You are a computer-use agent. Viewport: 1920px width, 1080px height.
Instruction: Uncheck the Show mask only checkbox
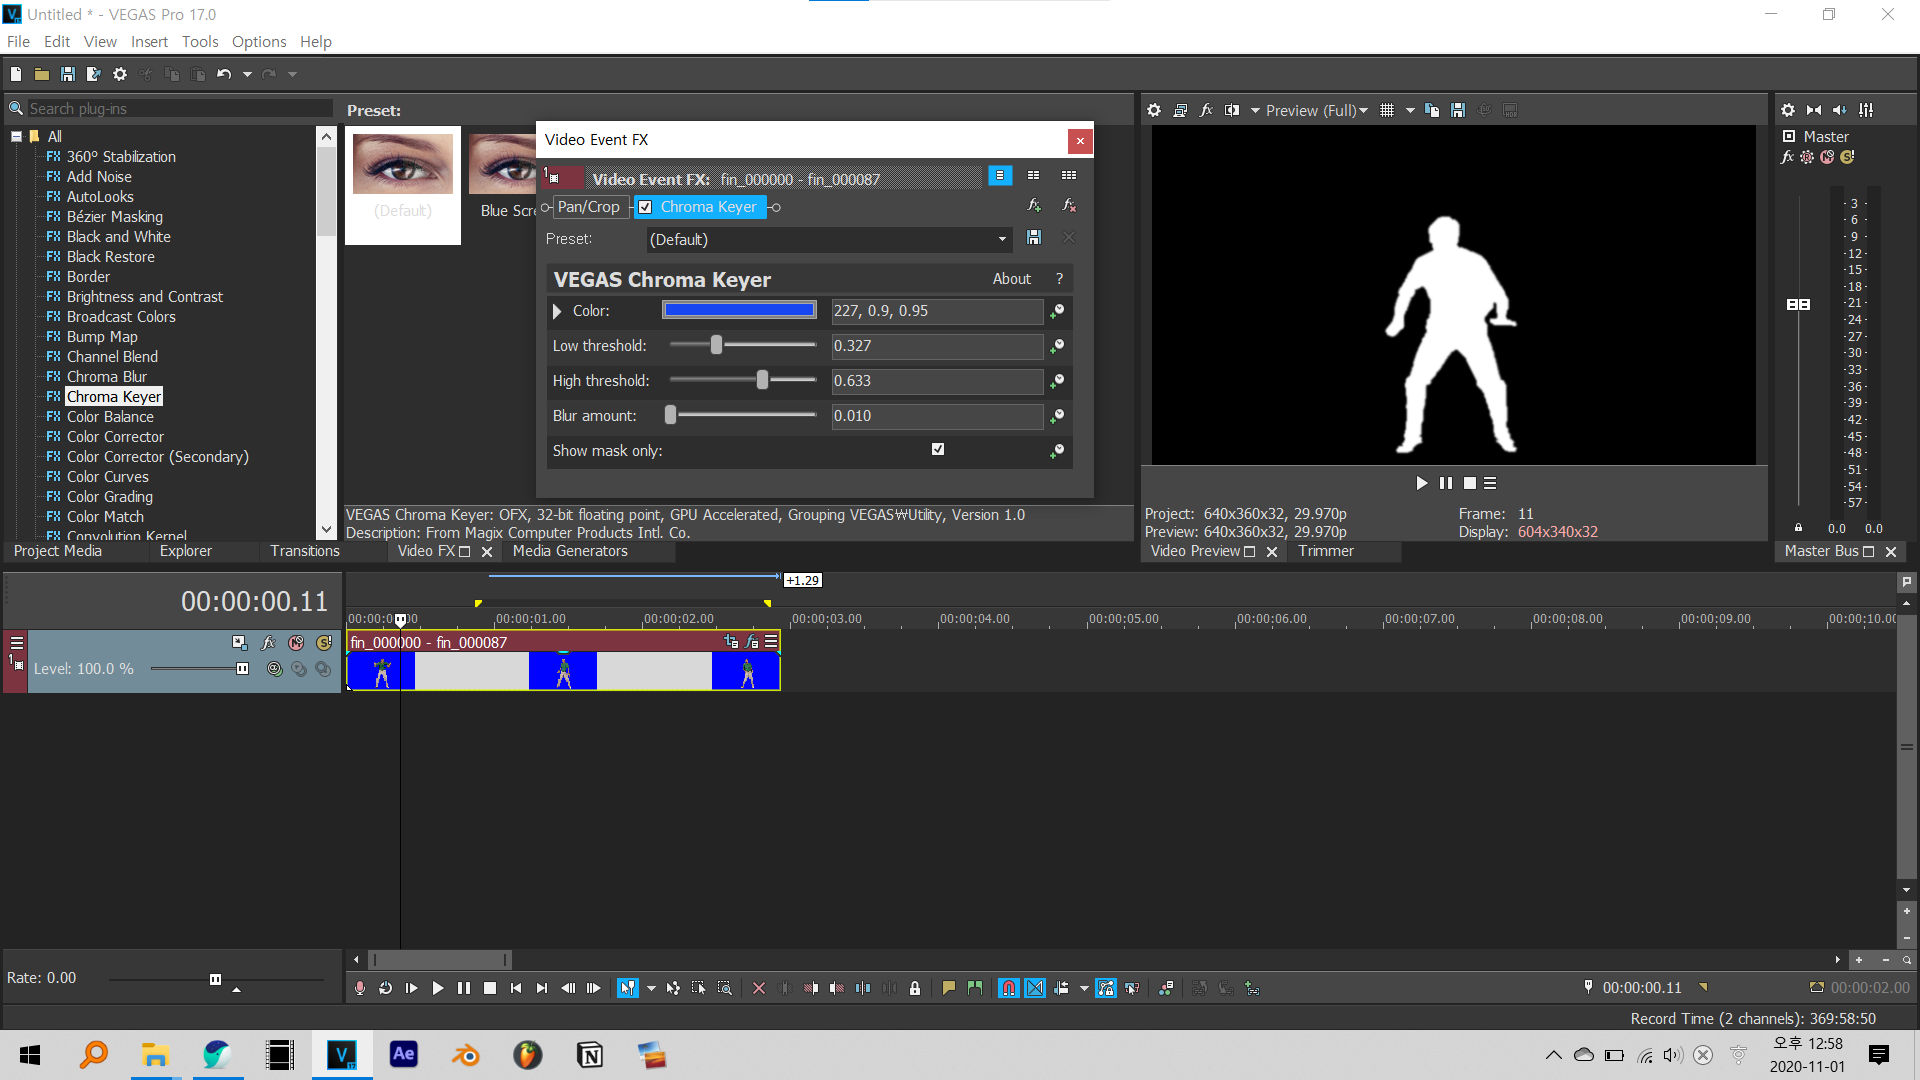tap(938, 449)
